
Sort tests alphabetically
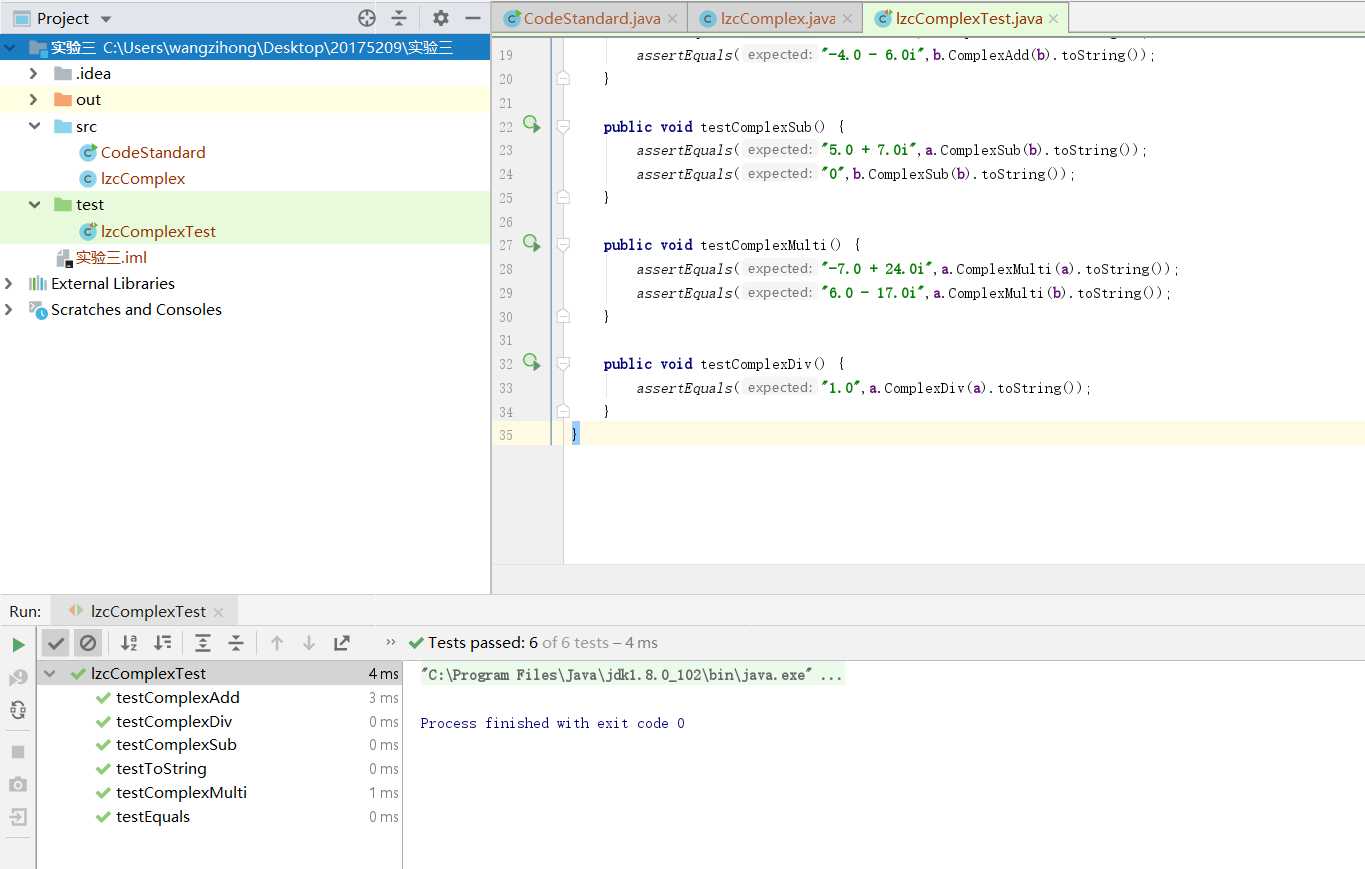(x=129, y=643)
